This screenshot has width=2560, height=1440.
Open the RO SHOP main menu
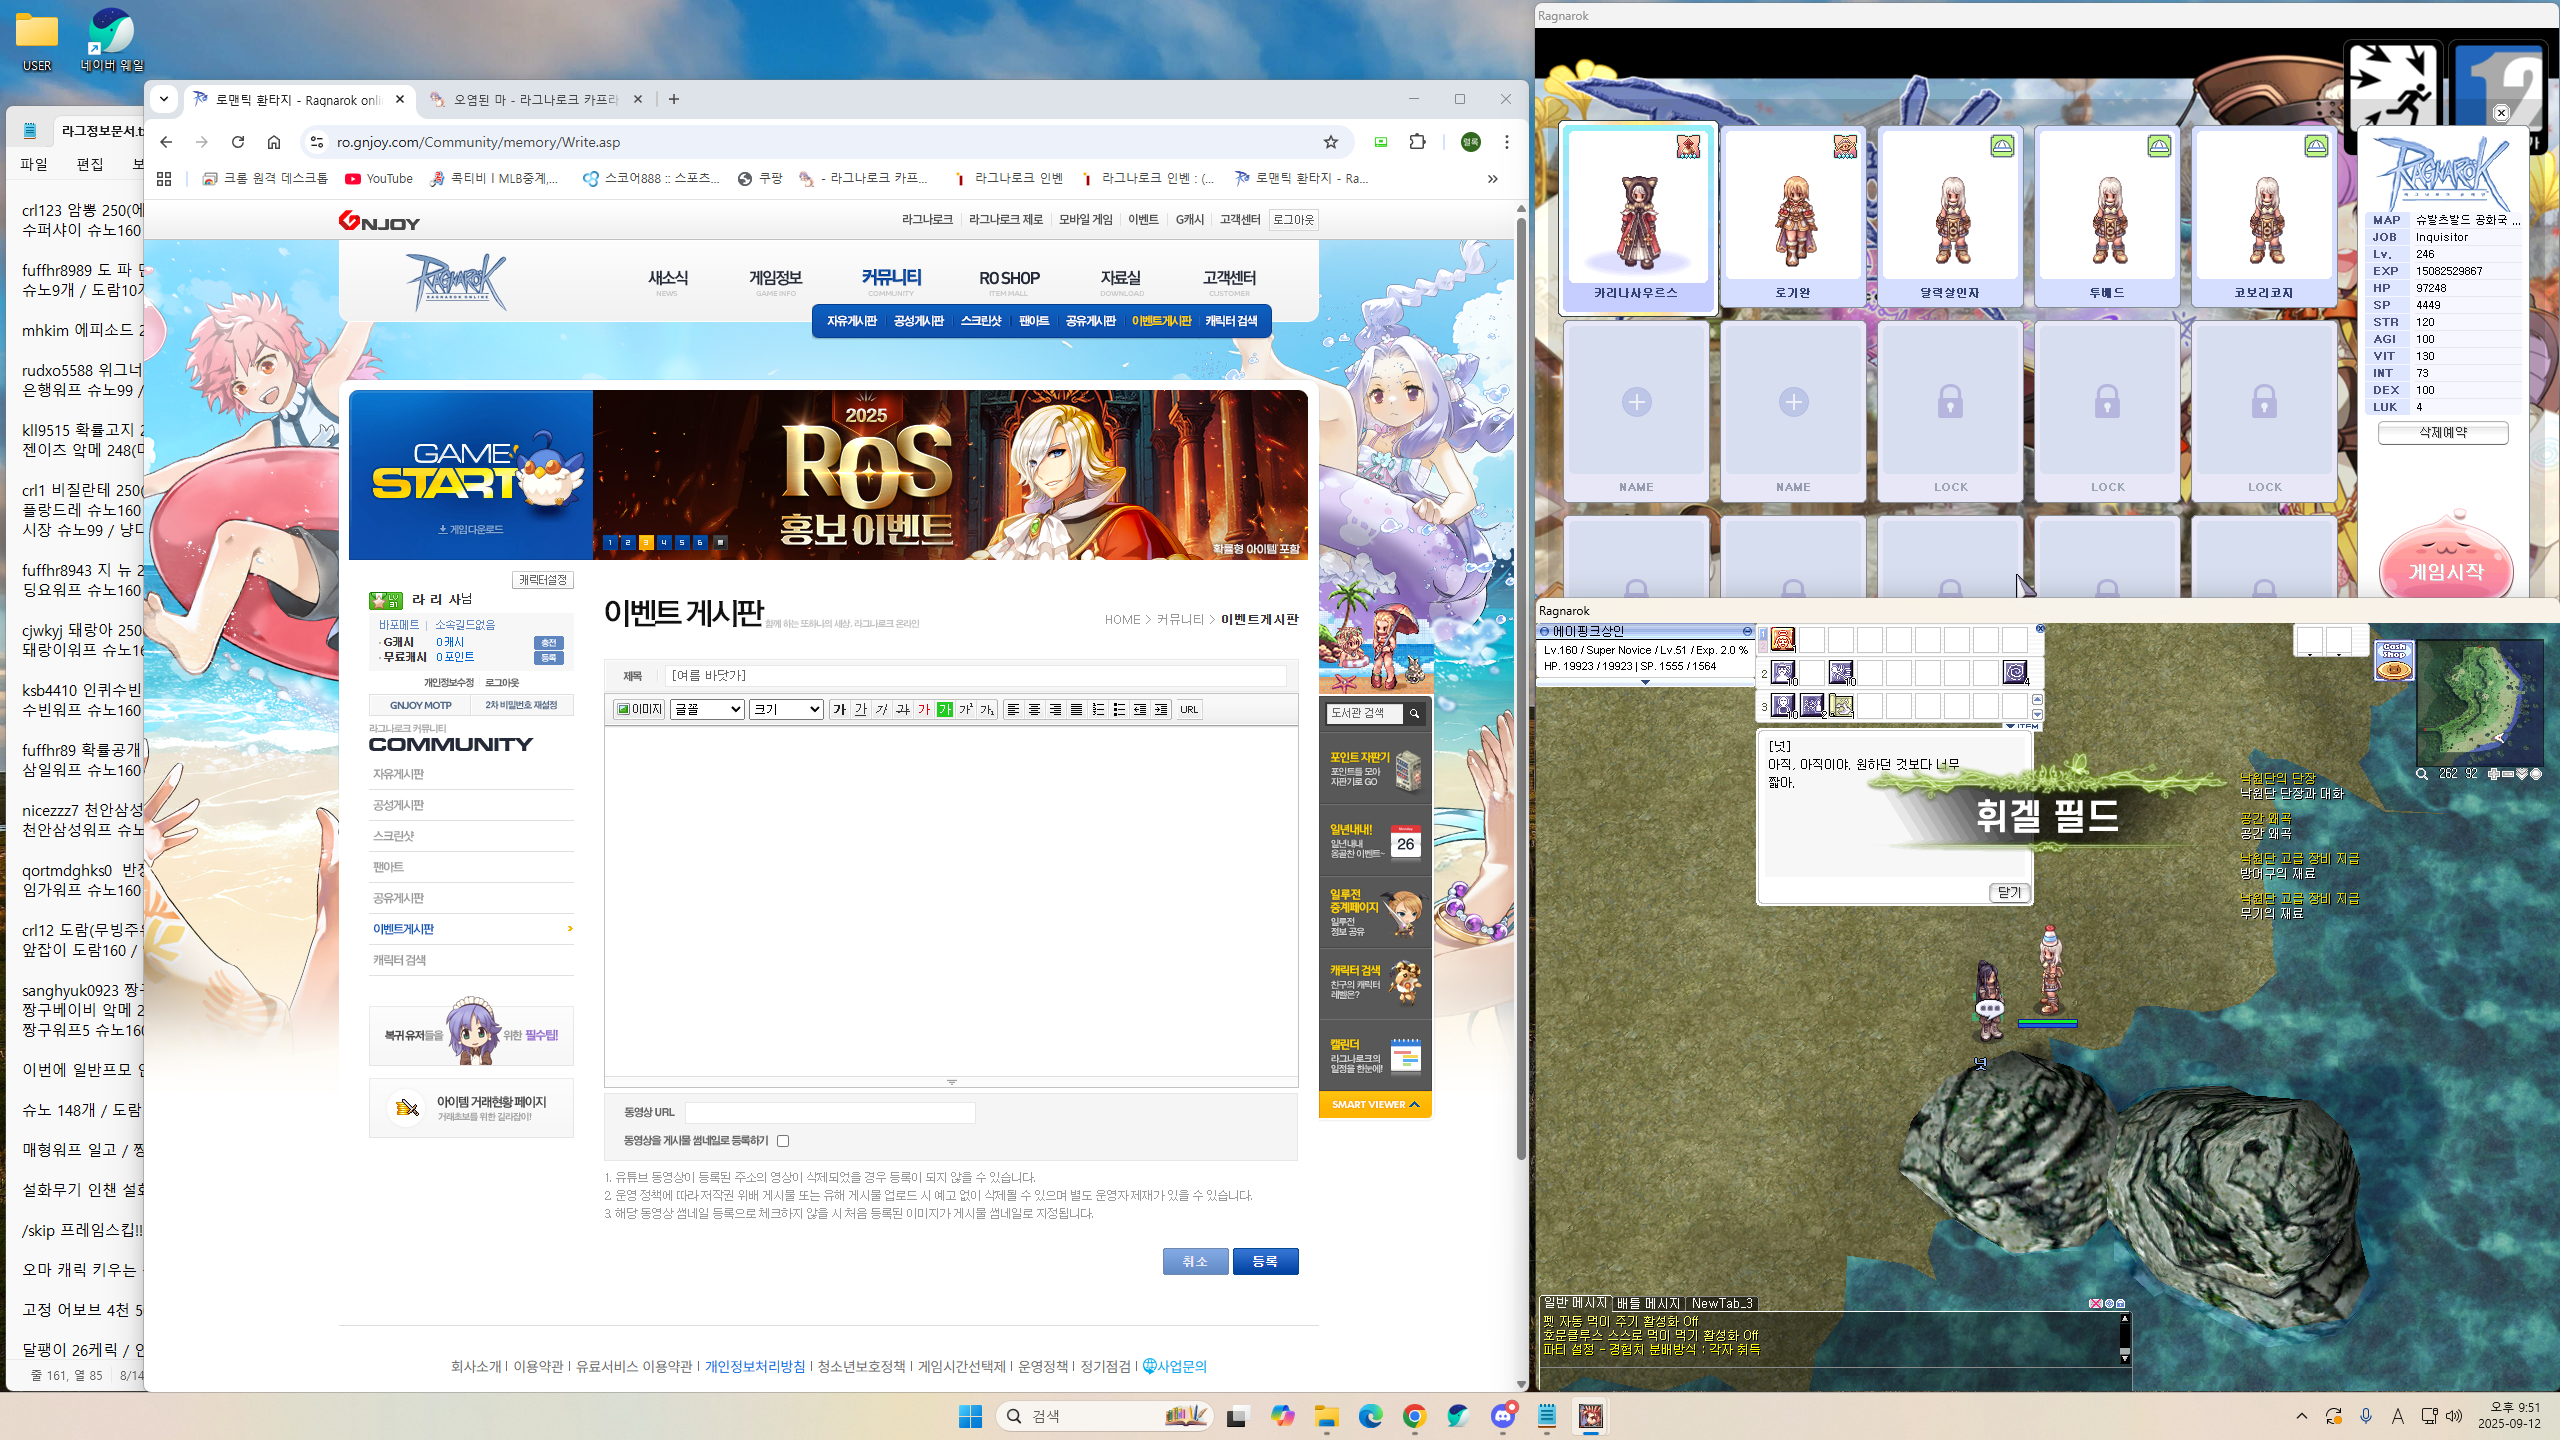click(1009, 280)
